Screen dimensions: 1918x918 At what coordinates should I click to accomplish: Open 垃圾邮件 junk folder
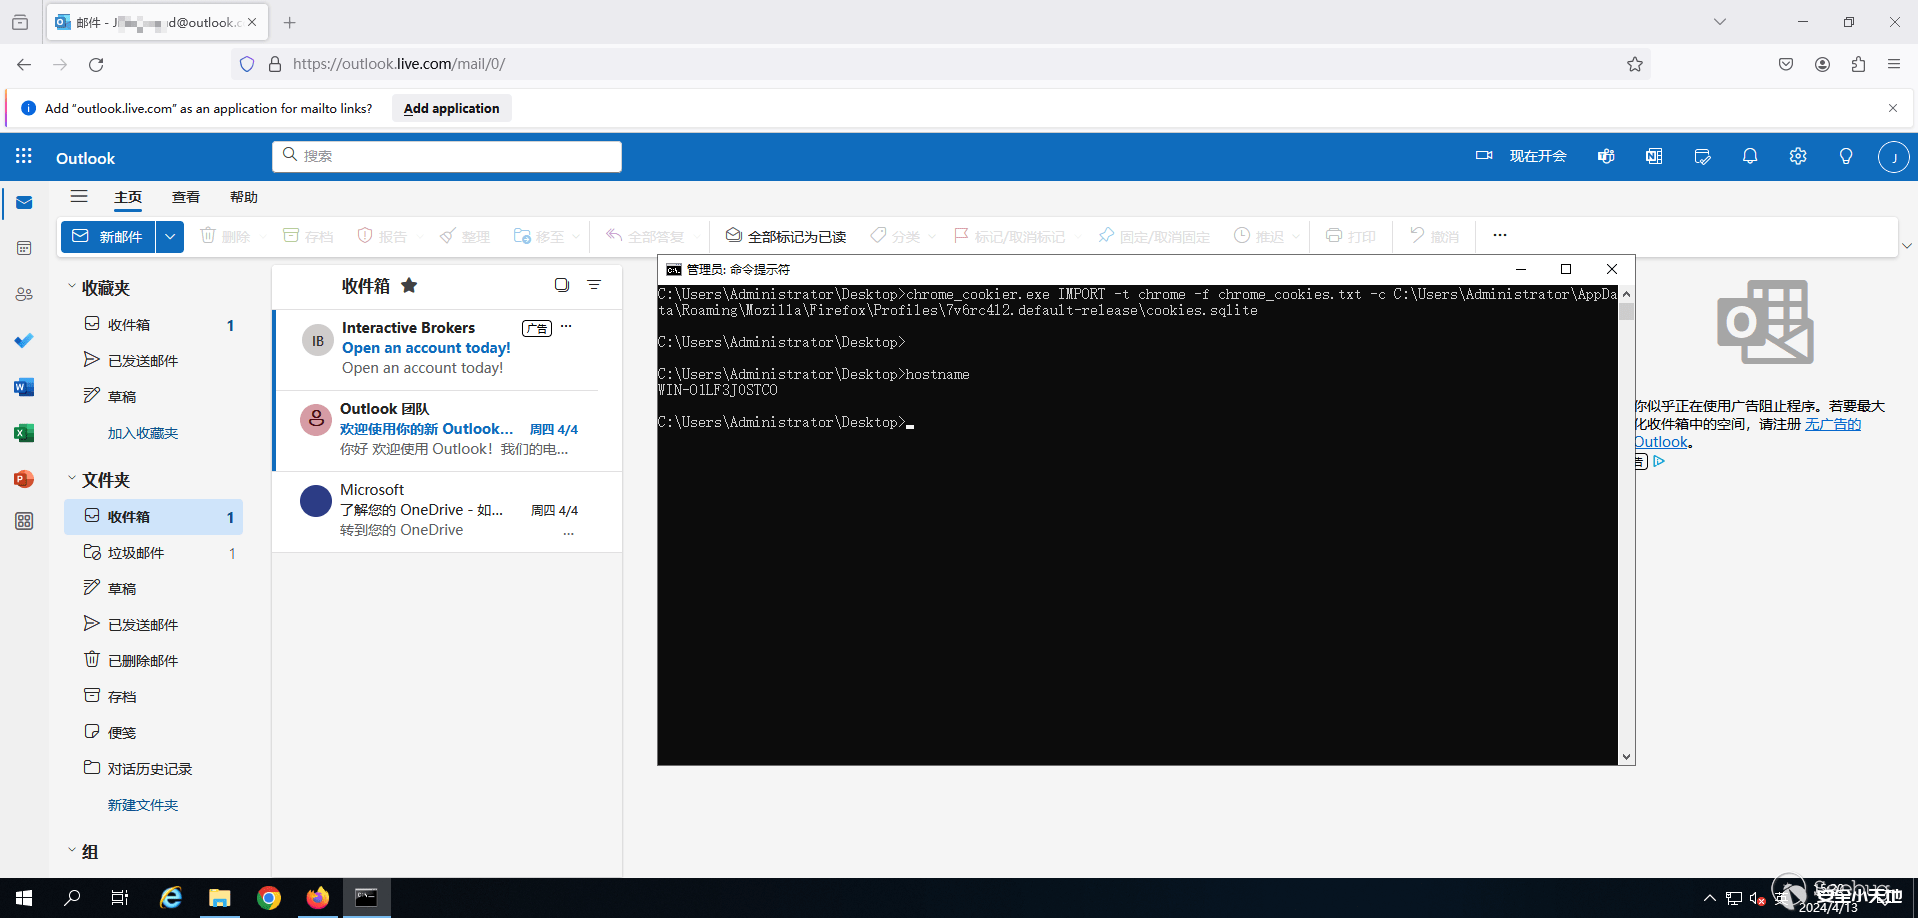(154, 553)
